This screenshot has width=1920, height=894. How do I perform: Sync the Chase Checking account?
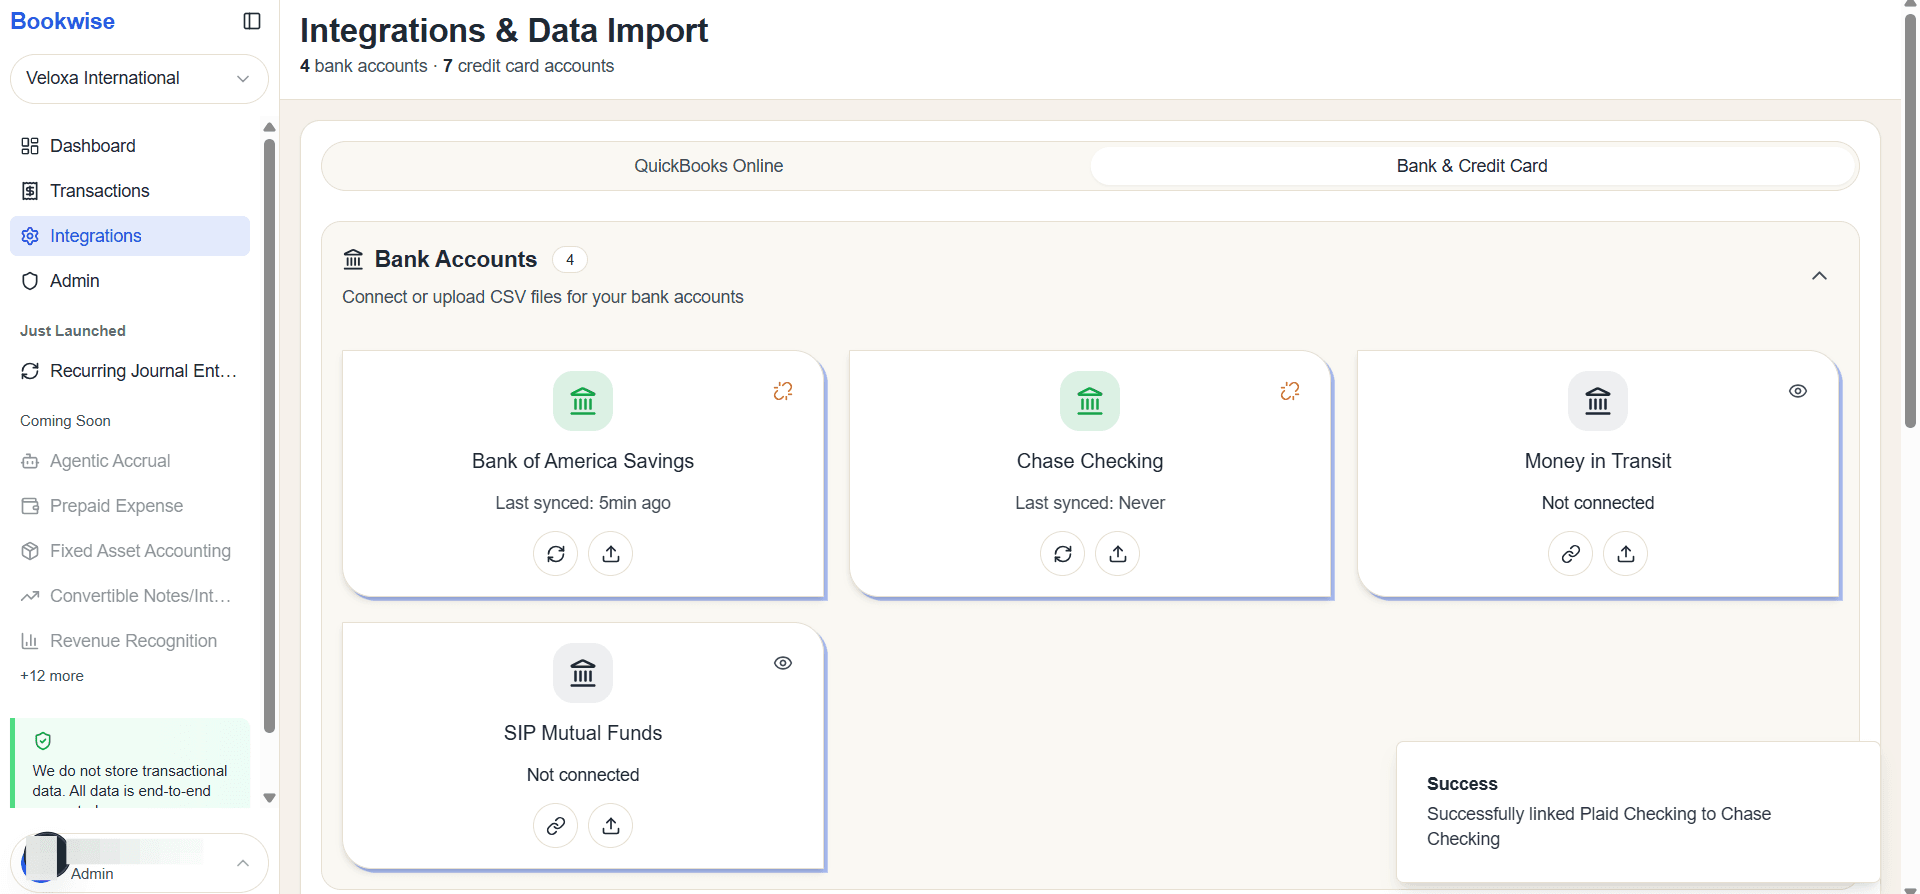[x=1063, y=554]
